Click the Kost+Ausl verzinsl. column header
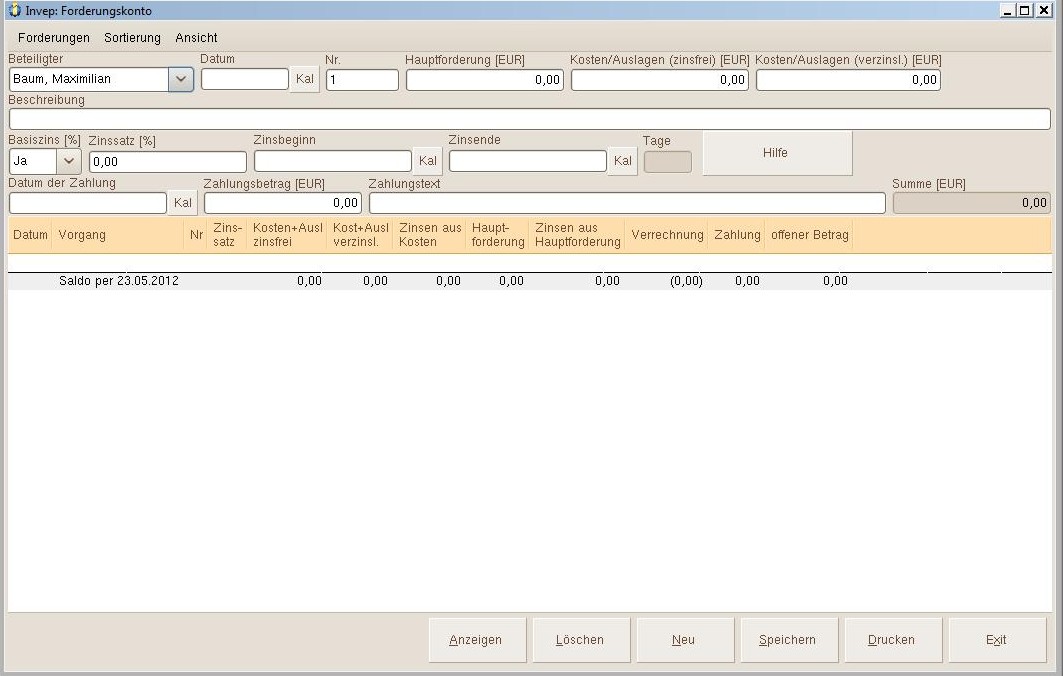 pyautogui.click(x=361, y=235)
